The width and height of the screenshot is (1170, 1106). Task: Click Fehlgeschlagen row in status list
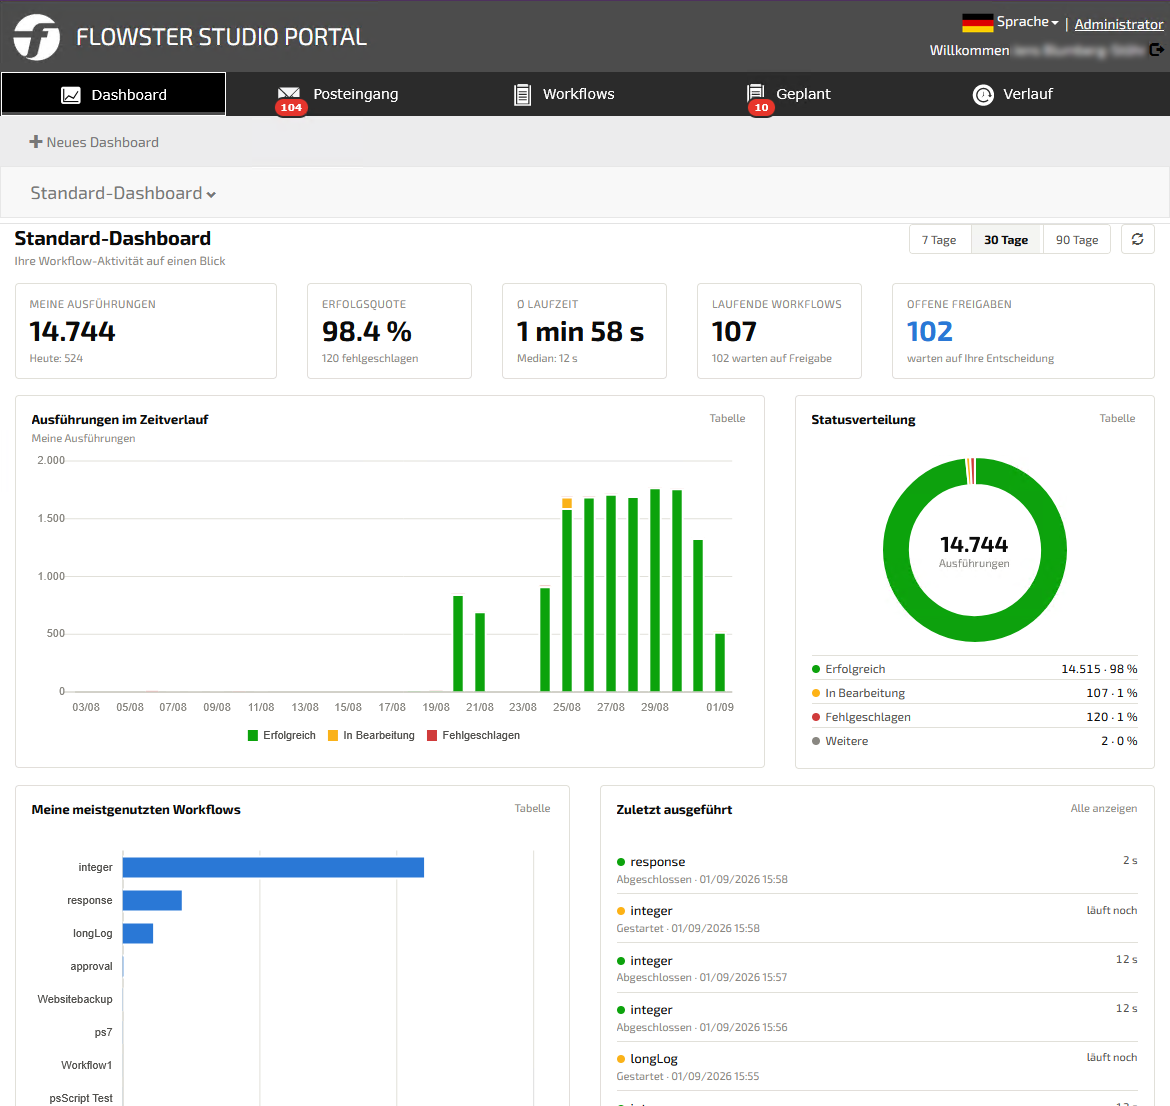coord(975,716)
